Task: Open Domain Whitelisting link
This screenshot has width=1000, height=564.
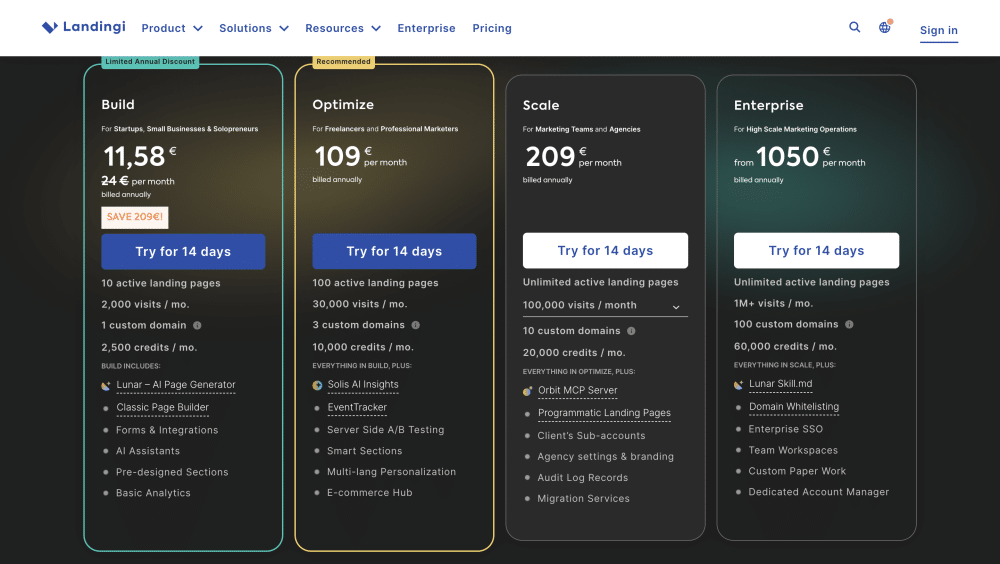Action: (x=794, y=406)
